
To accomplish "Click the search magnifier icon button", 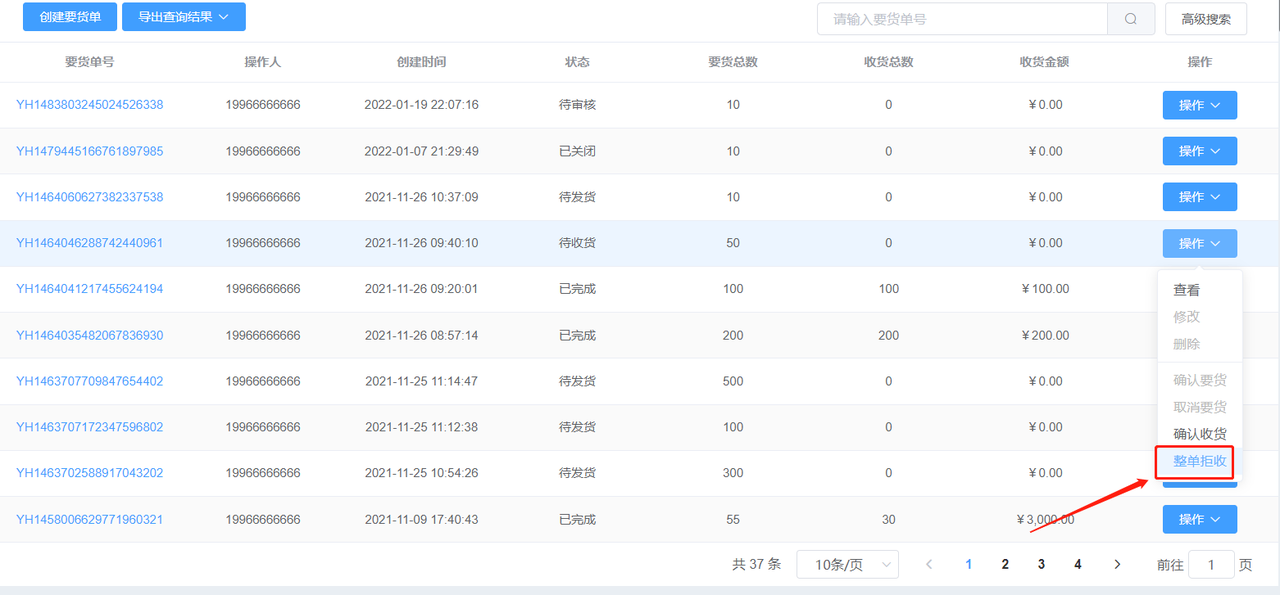I will [x=1131, y=19].
